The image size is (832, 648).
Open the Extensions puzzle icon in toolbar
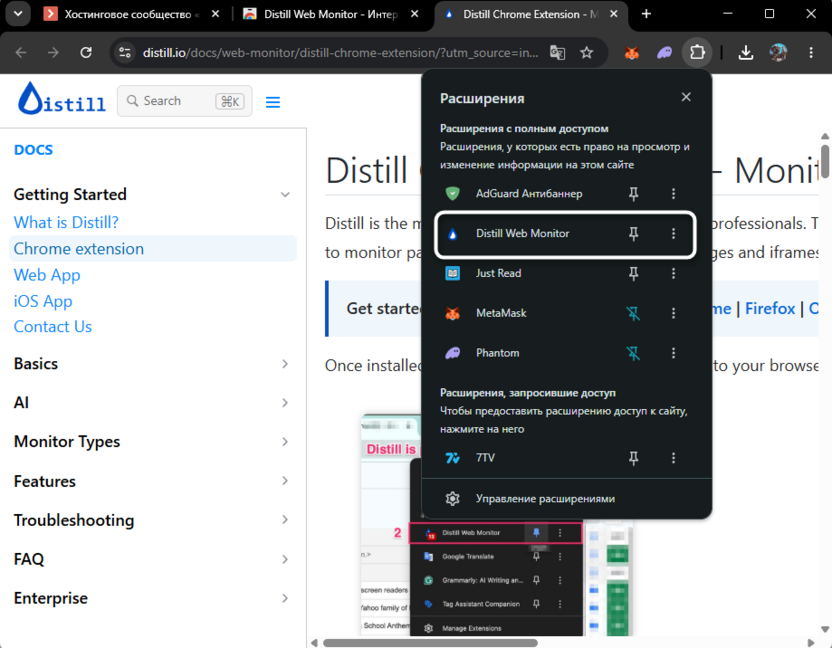click(697, 52)
